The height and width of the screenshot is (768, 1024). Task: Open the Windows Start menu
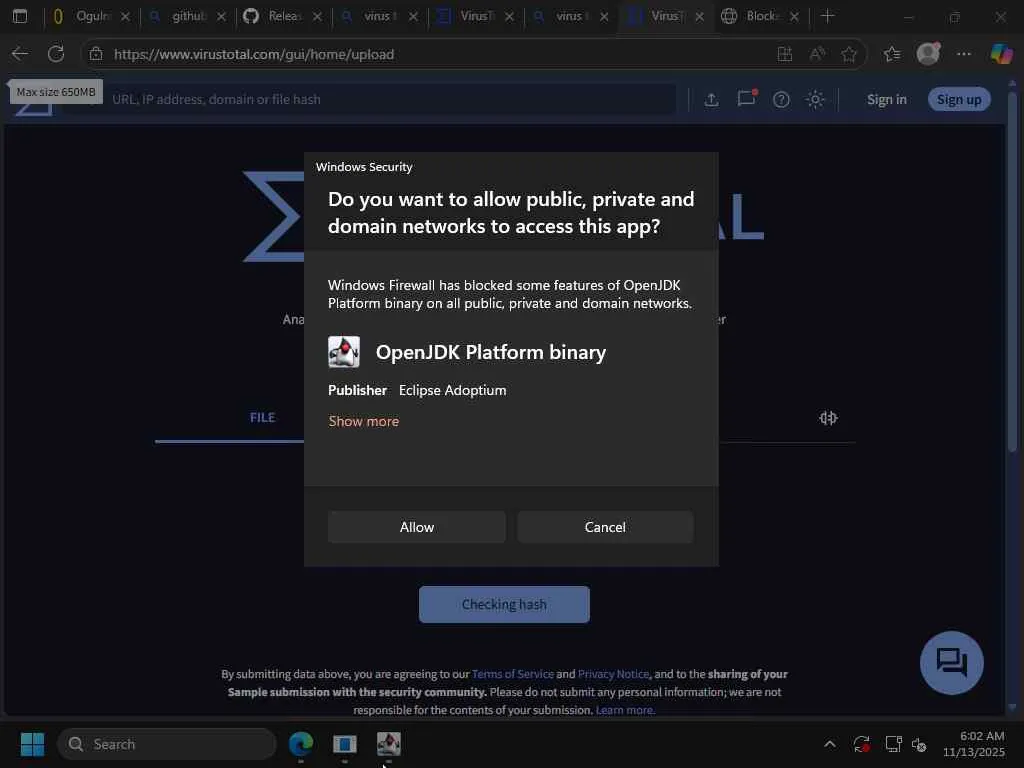pyautogui.click(x=32, y=744)
